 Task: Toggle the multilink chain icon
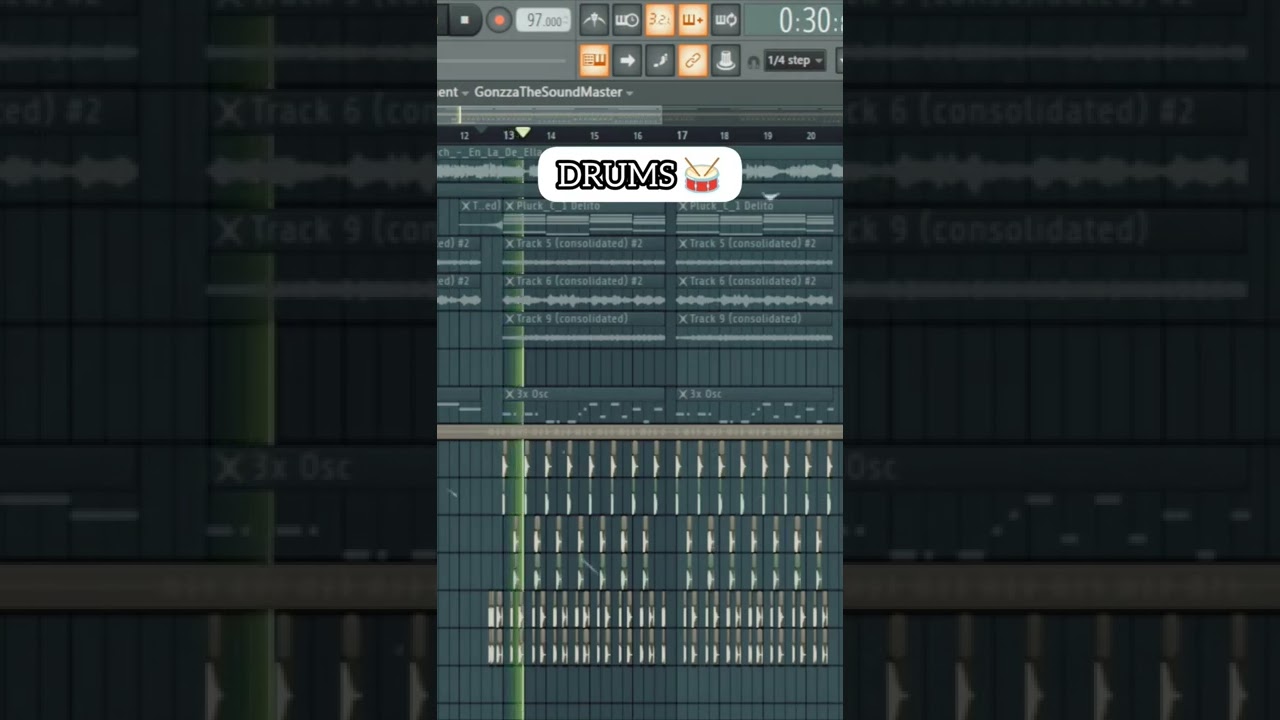692,61
